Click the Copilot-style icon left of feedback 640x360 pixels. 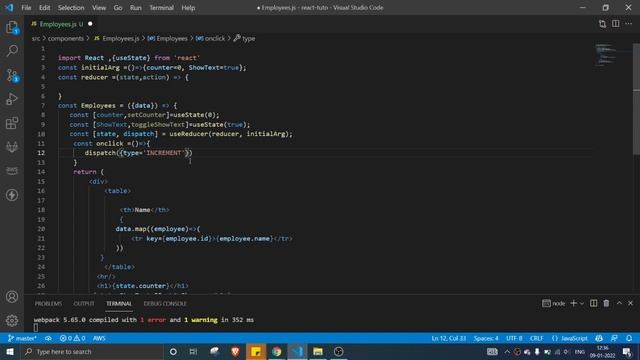[x=599, y=338]
